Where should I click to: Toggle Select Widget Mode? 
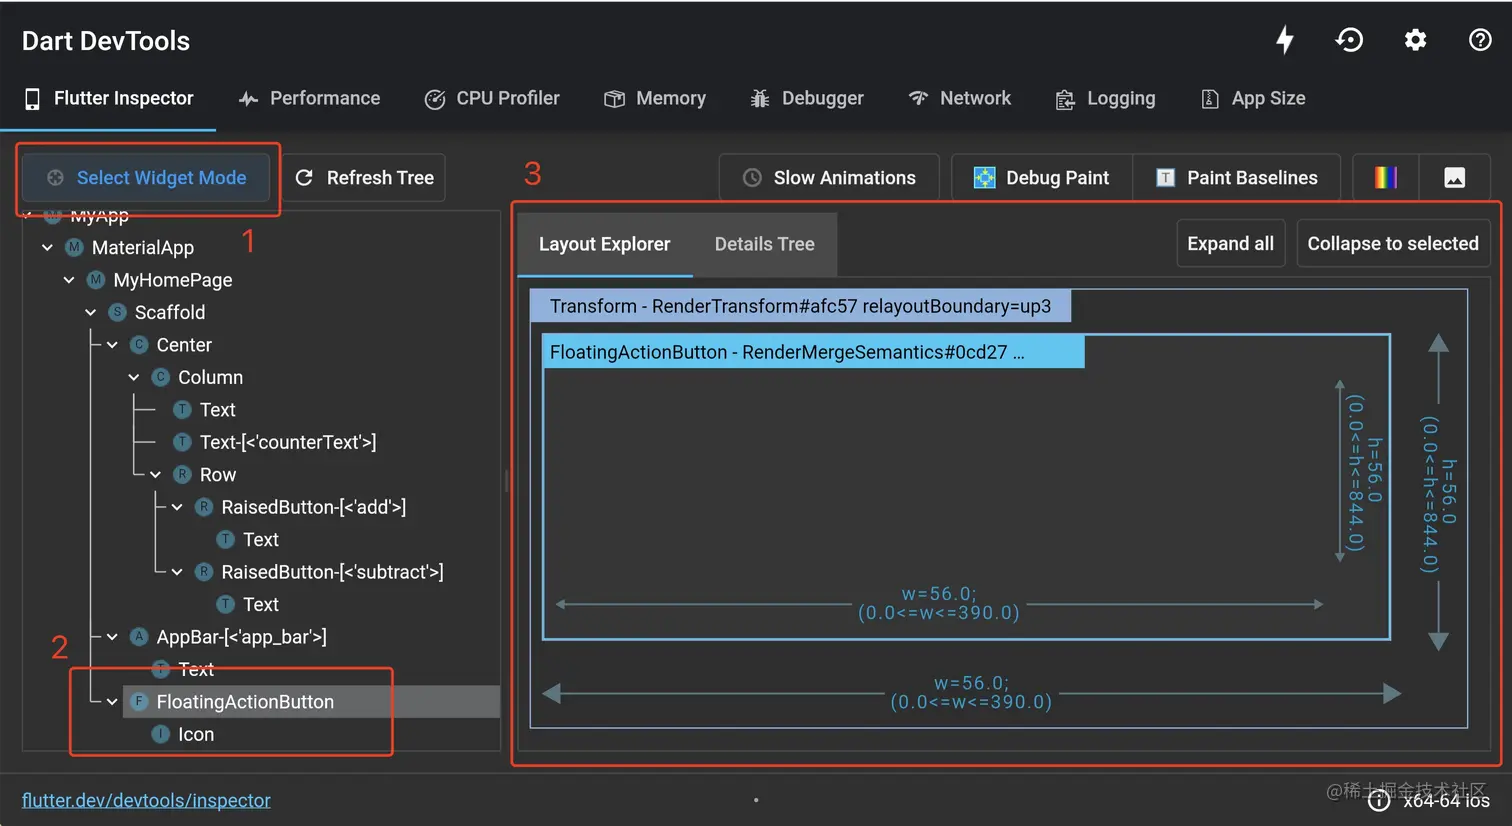[x=146, y=178]
